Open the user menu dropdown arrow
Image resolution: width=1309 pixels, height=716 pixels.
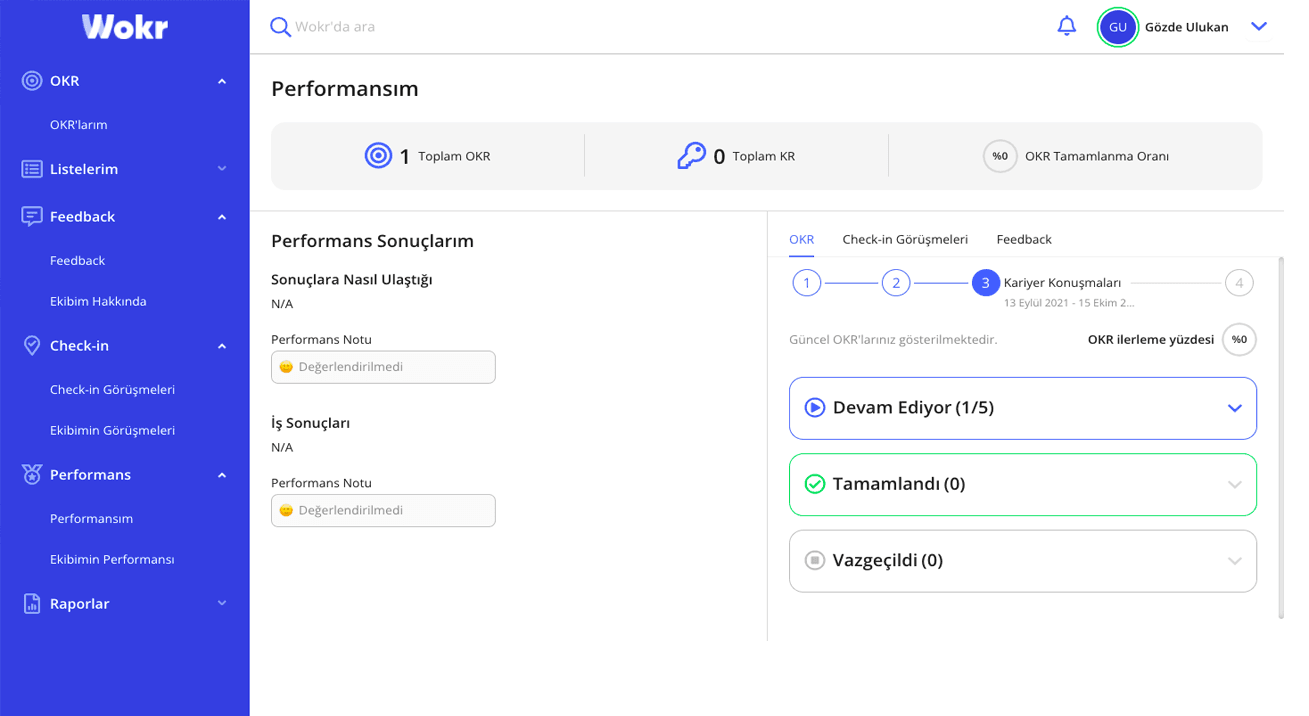(x=1259, y=27)
